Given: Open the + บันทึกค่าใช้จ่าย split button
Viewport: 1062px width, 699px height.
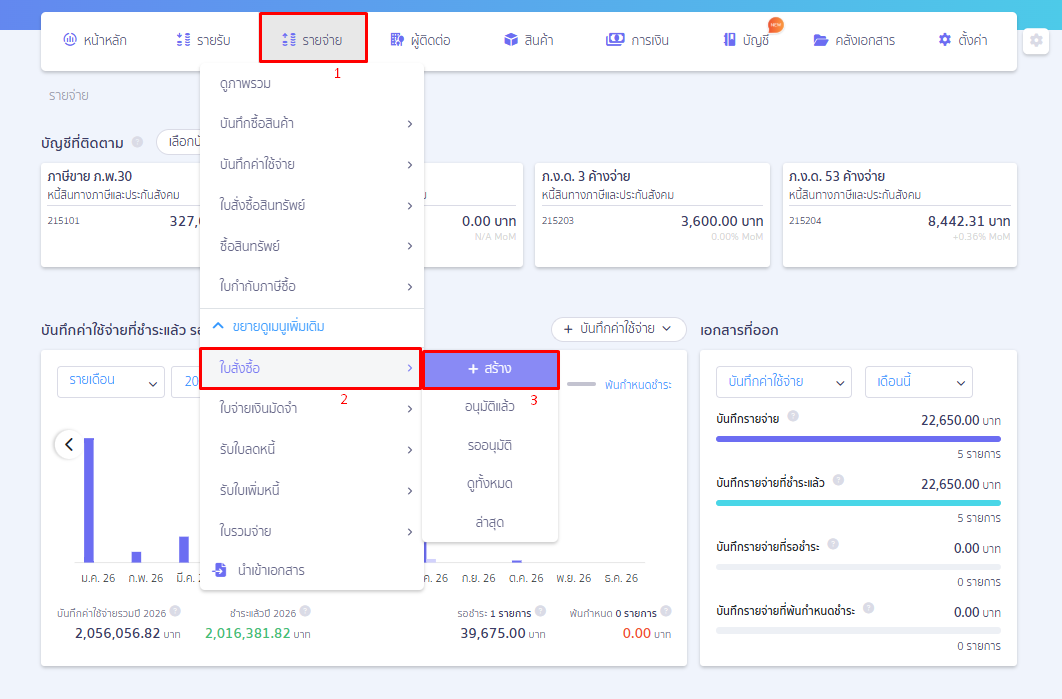Looking at the screenshot, I should 619,329.
